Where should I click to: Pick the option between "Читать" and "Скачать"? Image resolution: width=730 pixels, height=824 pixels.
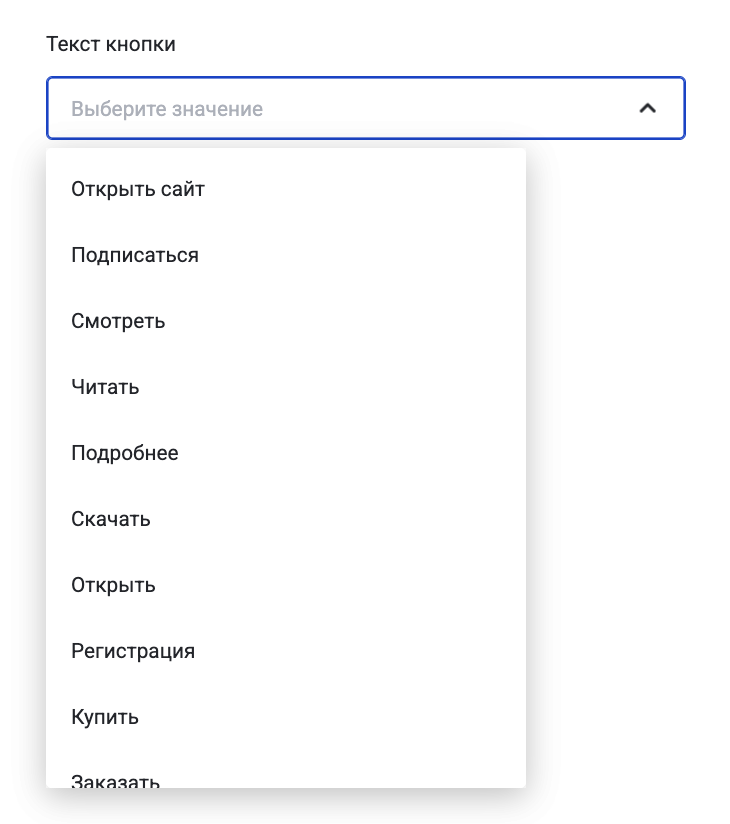125,453
